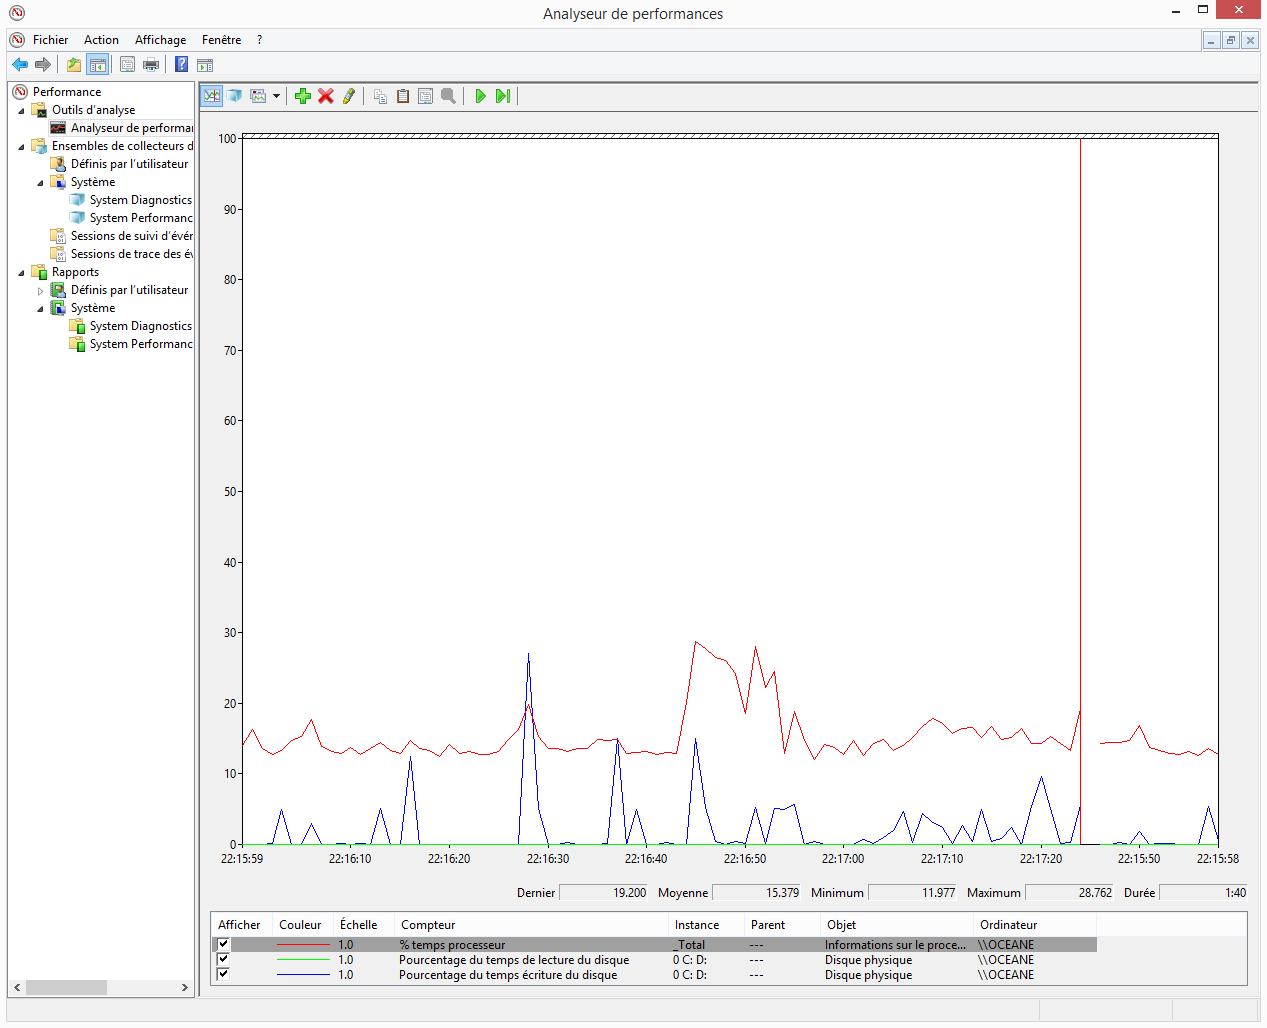Open the Fenêtre menu
The height and width of the screenshot is (1028, 1267).
[x=221, y=40]
